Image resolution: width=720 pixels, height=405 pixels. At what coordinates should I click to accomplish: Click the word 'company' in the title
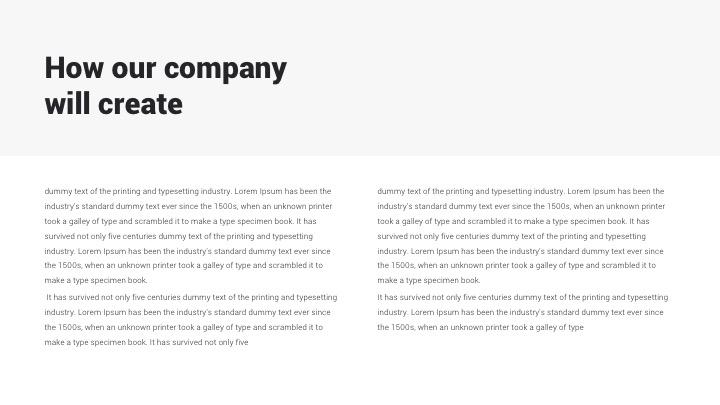pos(225,68)
